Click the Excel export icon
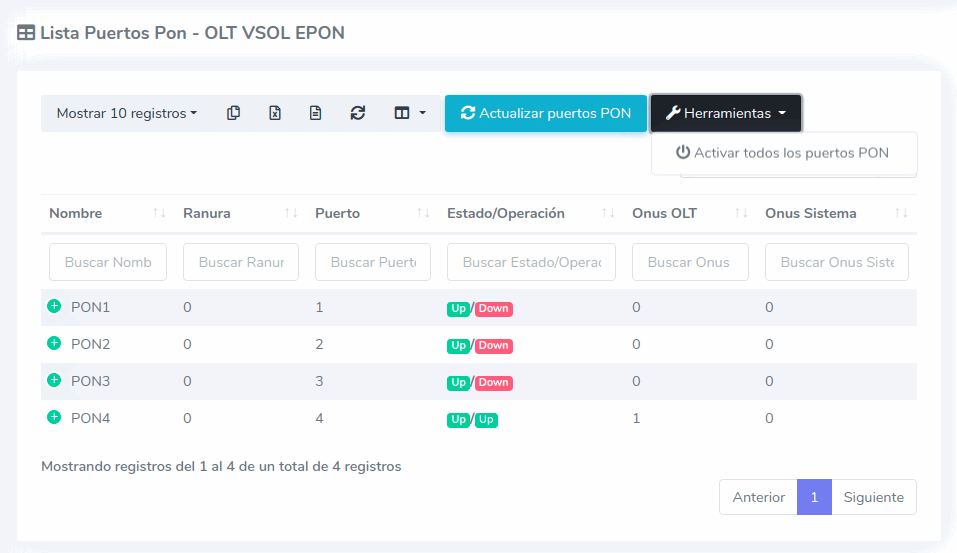Screen dimensions: 957x553 (x=274, y=113)
